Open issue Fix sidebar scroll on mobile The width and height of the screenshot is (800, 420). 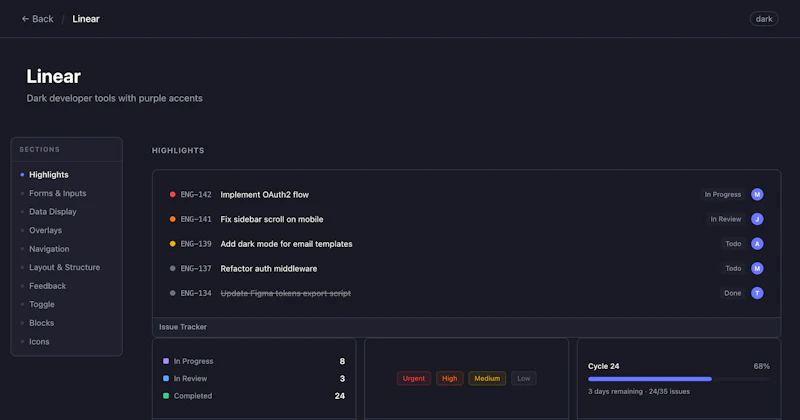[x=272, y=219]
